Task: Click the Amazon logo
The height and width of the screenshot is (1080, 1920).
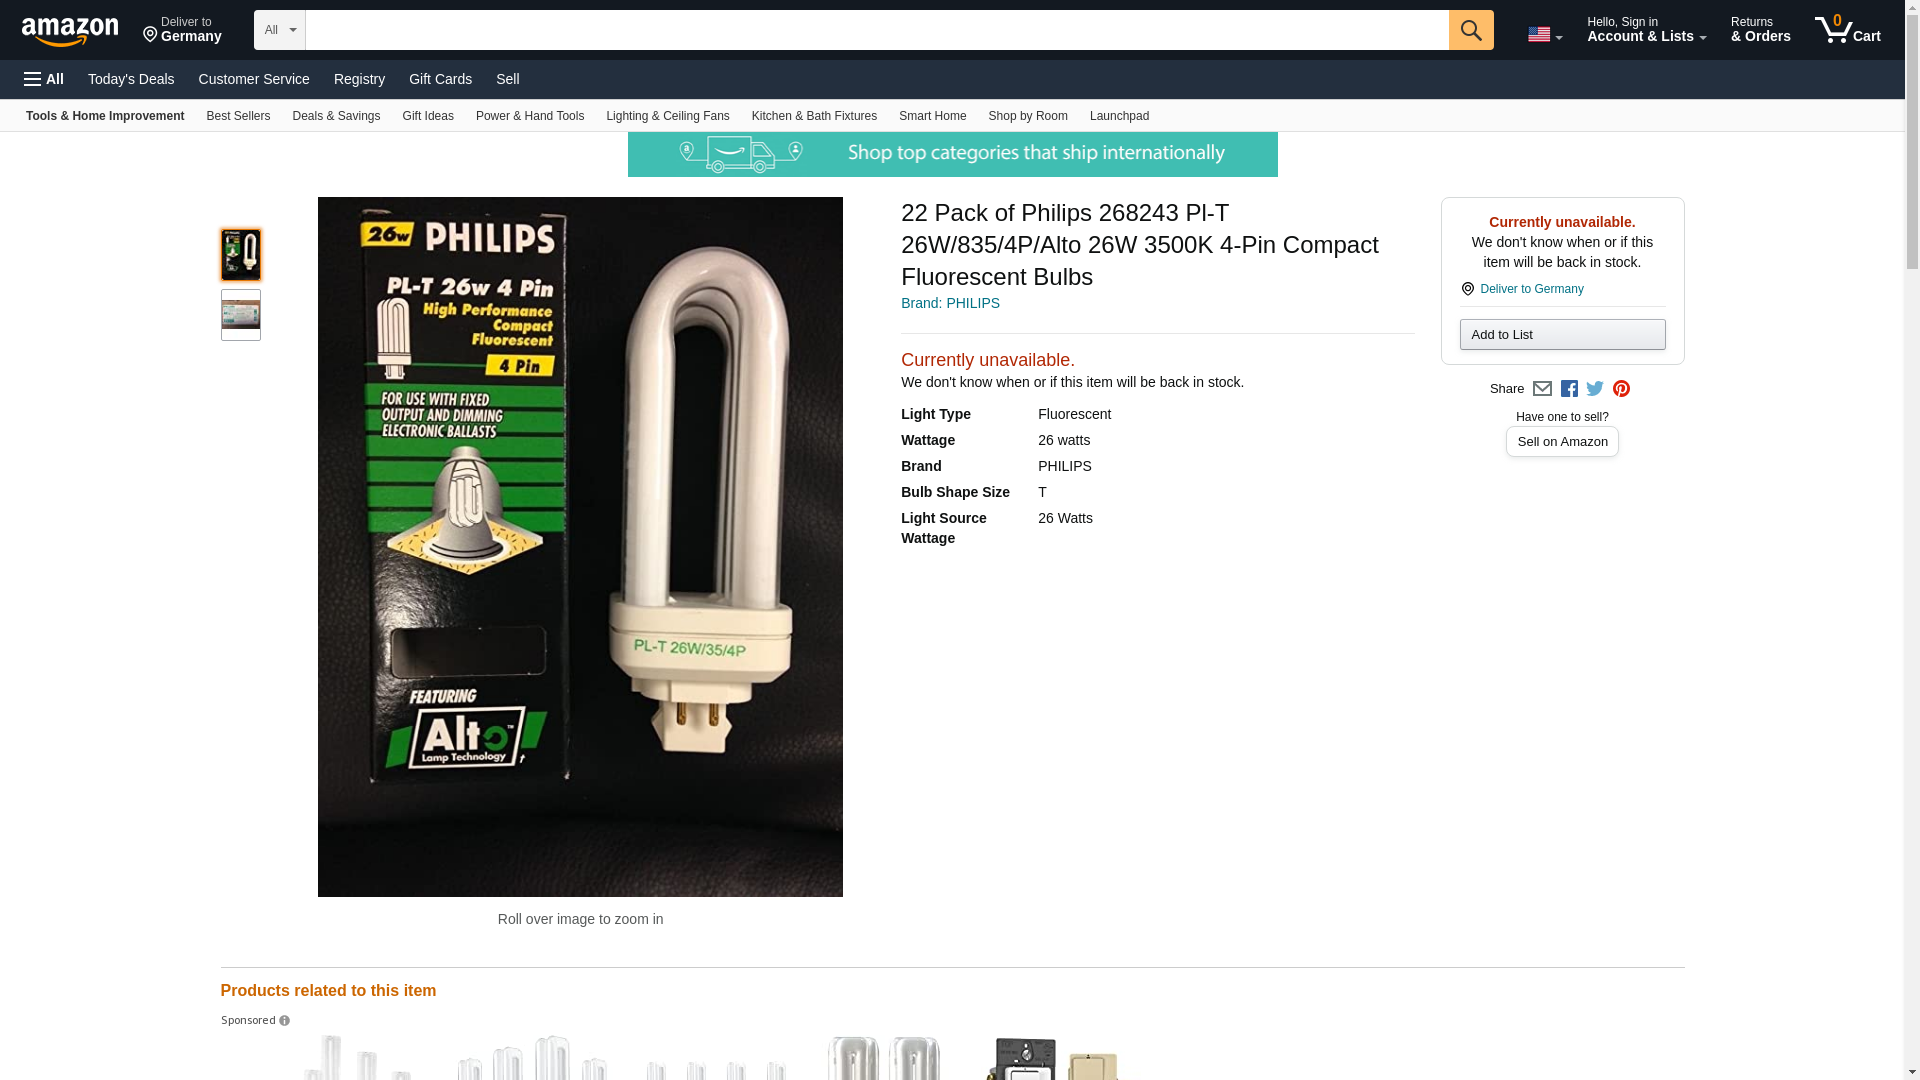Action: click(70, 31)
